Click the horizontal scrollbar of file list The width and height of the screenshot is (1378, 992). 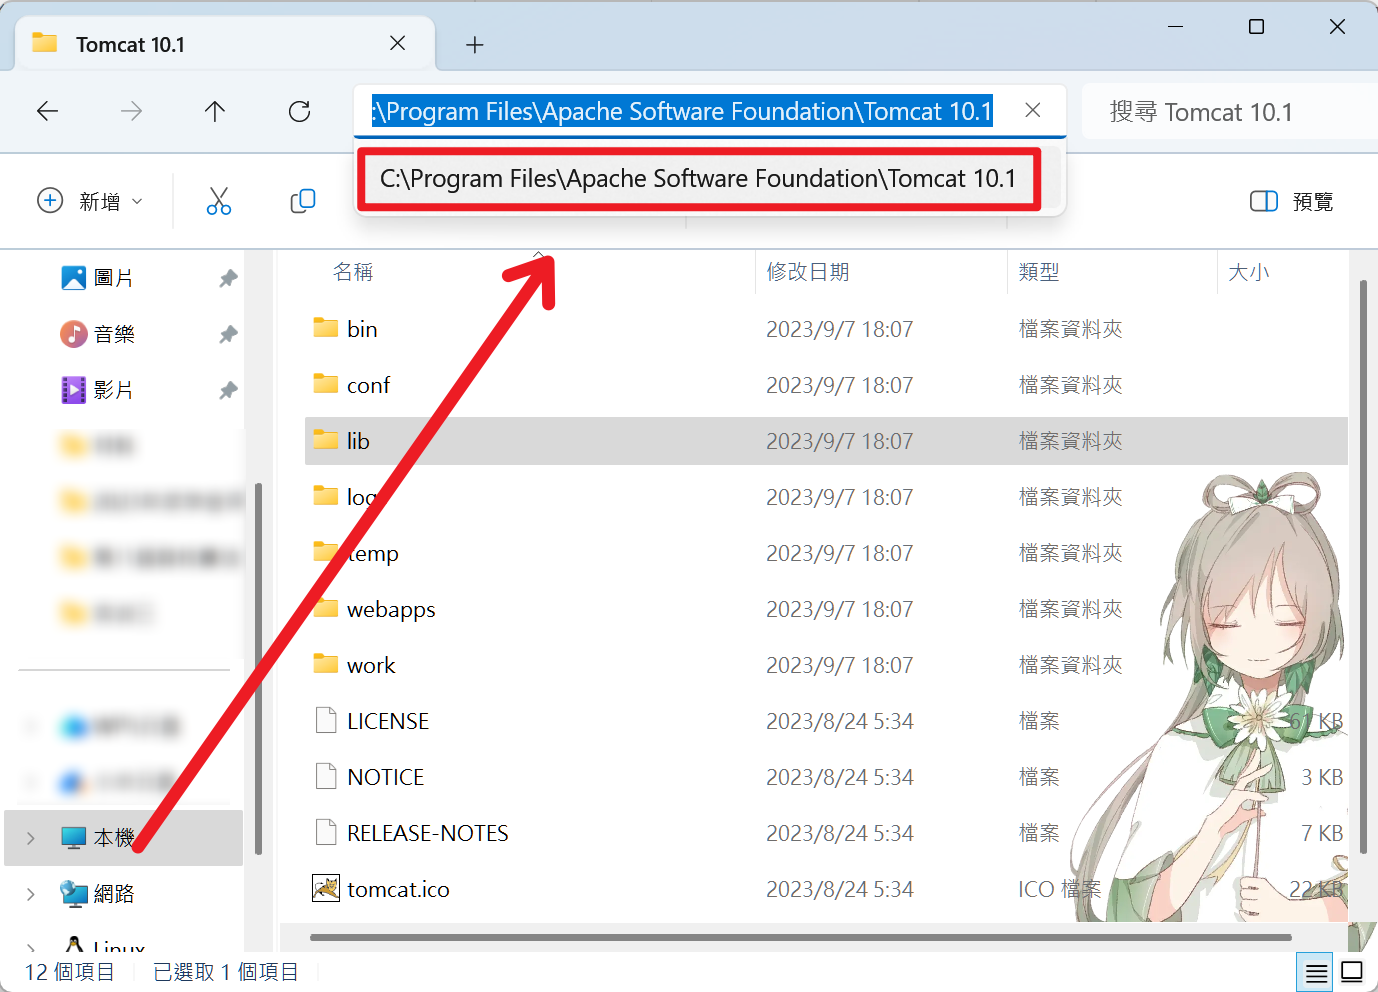800,938
